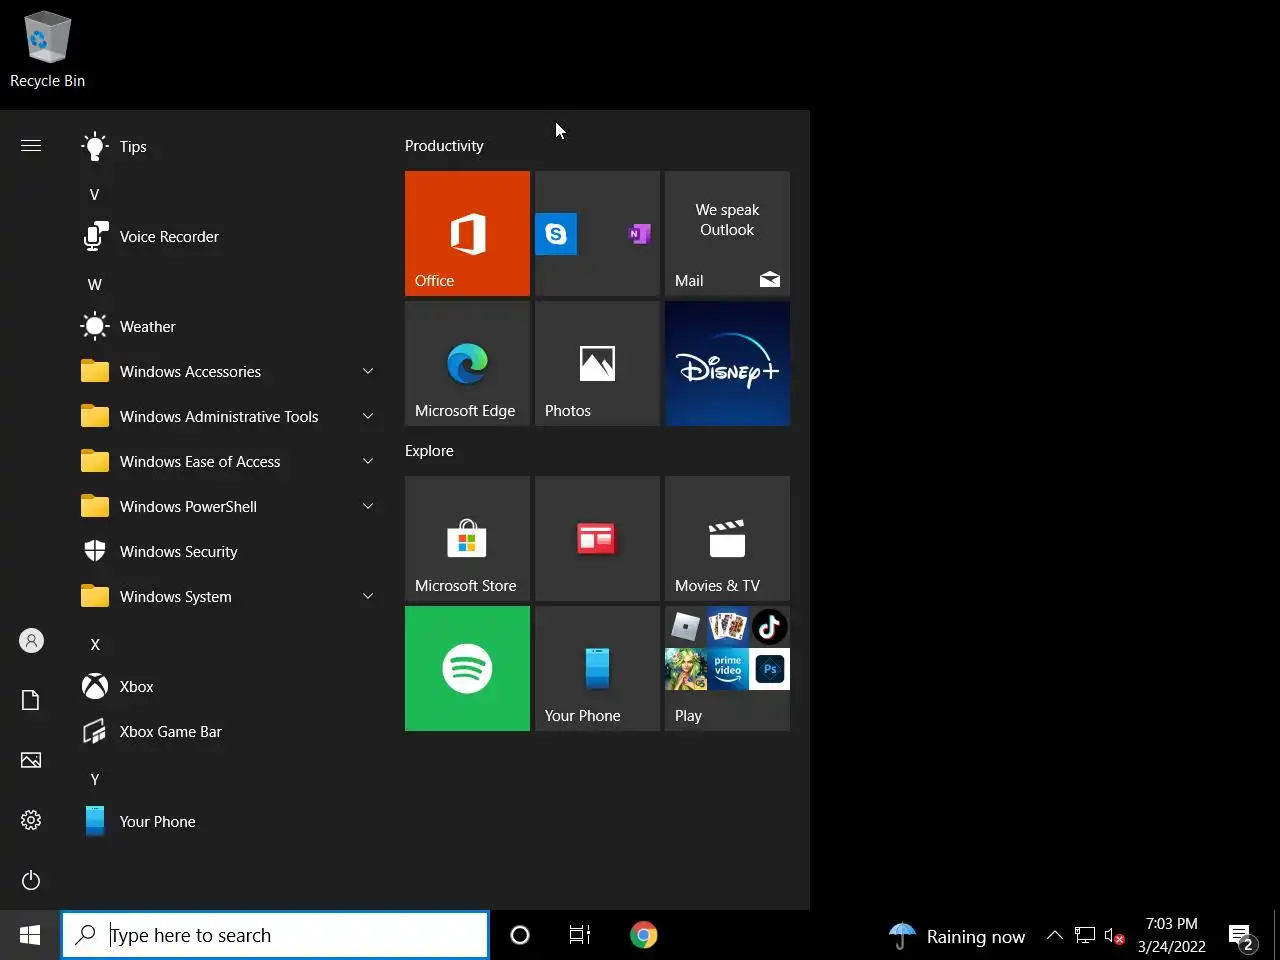Open the user account icon
Screen dimensions: 1280x960
click(x=31, y=641)
